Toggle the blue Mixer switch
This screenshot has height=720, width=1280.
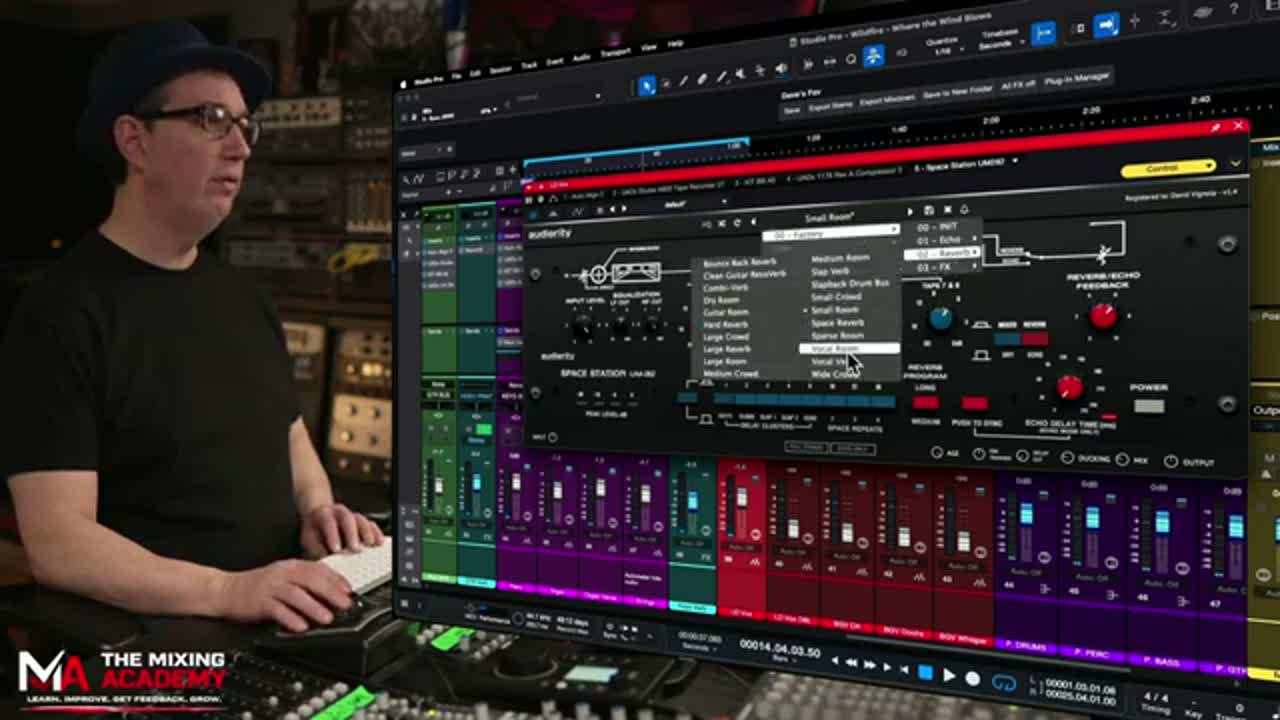coord(1008,339)
